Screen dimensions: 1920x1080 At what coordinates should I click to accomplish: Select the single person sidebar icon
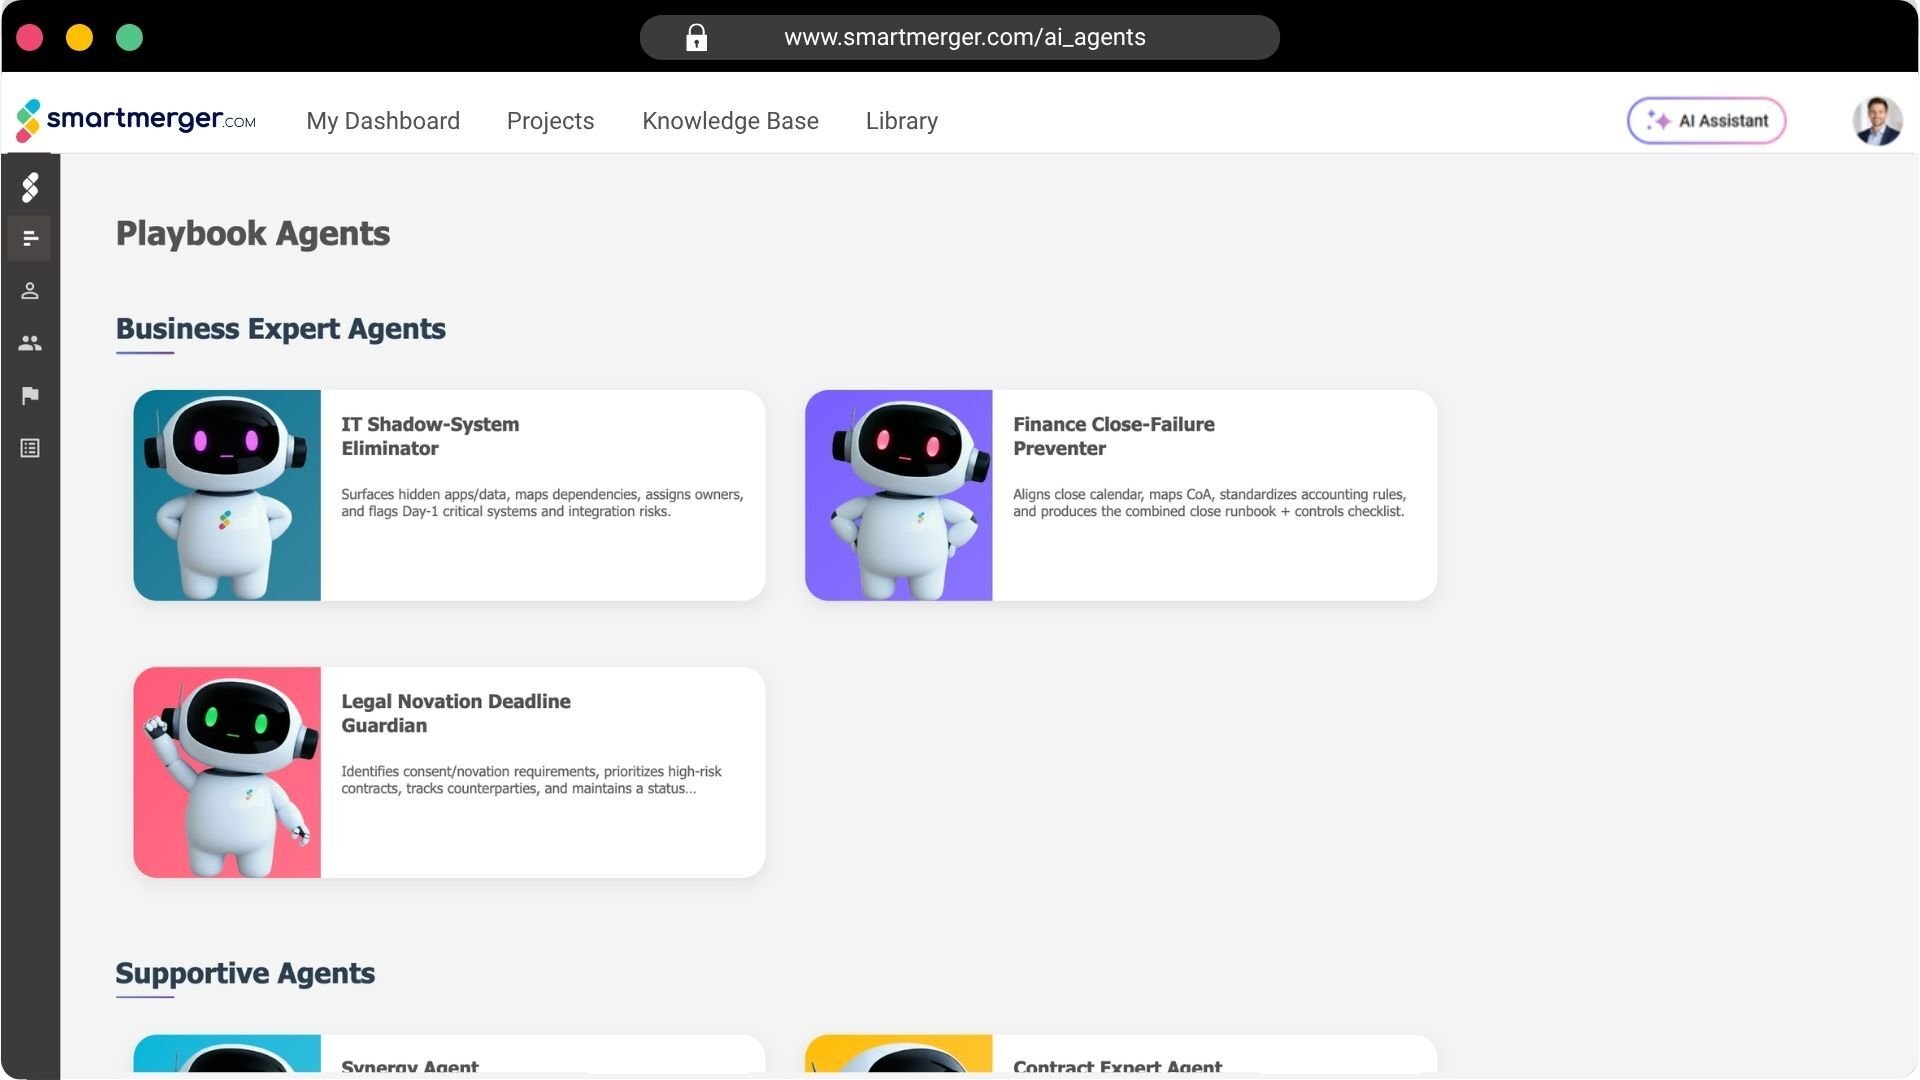point(30,291)
